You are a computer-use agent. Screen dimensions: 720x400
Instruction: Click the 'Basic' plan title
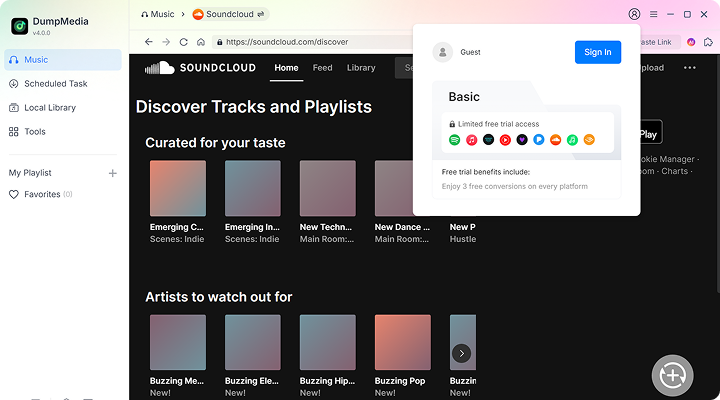[x=464, y=97]
